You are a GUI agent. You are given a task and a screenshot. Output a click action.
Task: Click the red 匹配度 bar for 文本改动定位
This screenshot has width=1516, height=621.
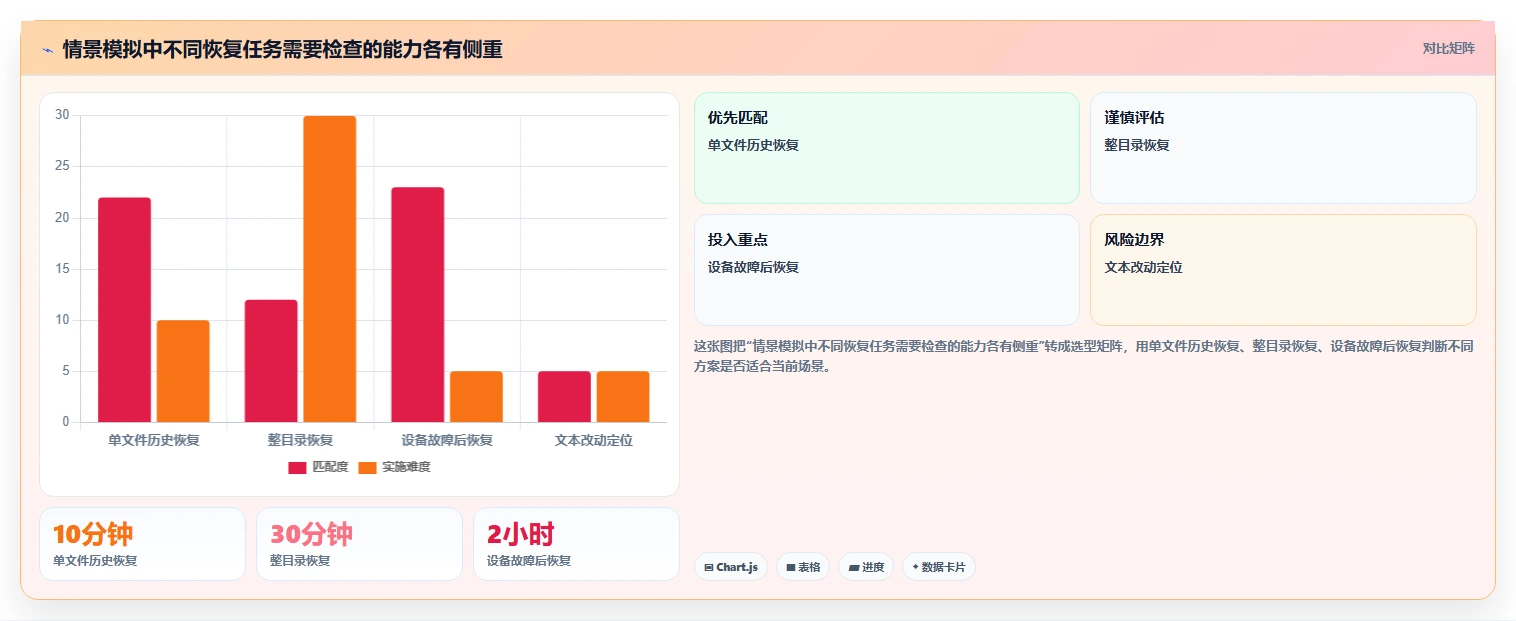564,397
